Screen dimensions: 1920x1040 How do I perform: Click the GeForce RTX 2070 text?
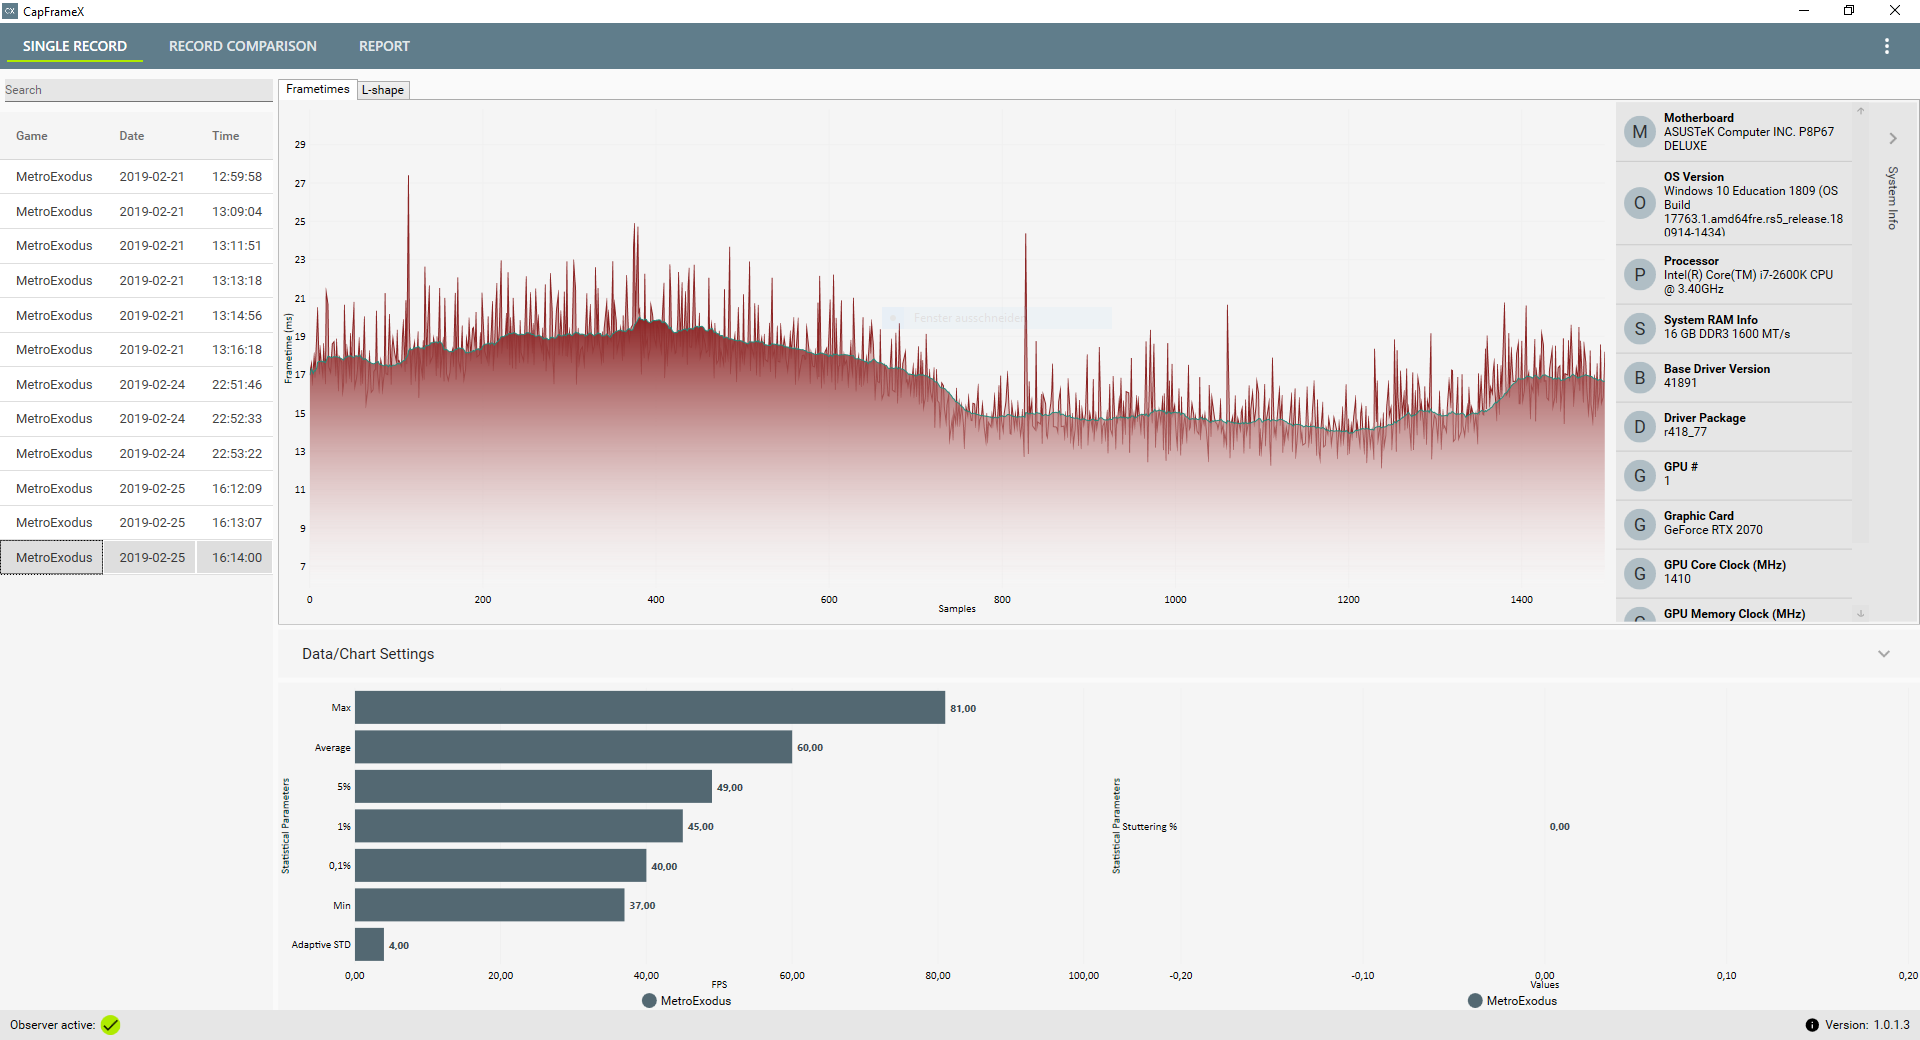coord(1713,530)
